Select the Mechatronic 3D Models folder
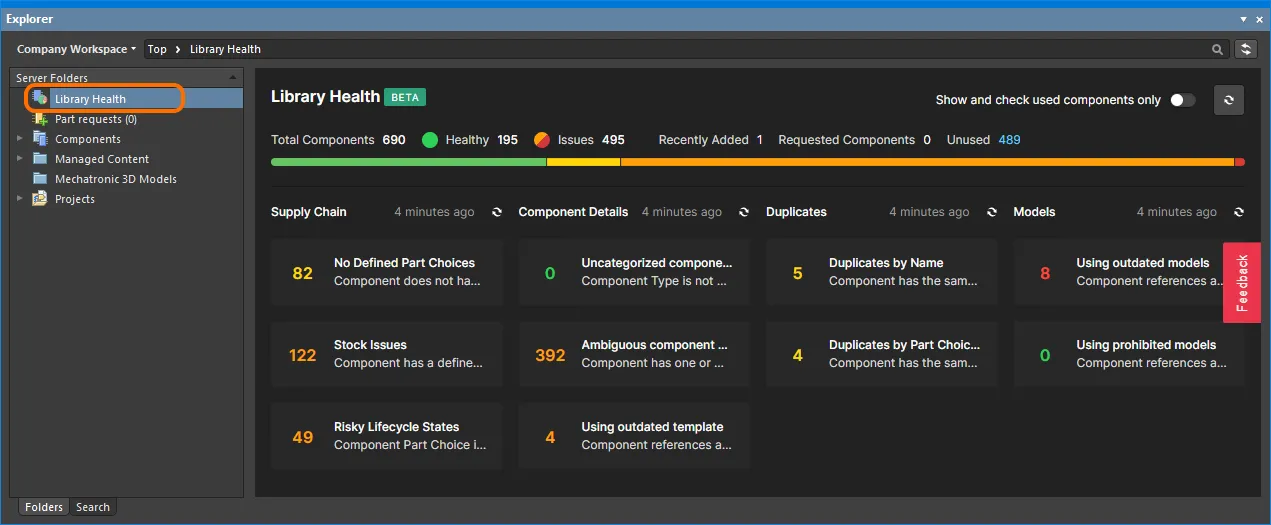This screenshot has height=525, width=1271. 115,179
